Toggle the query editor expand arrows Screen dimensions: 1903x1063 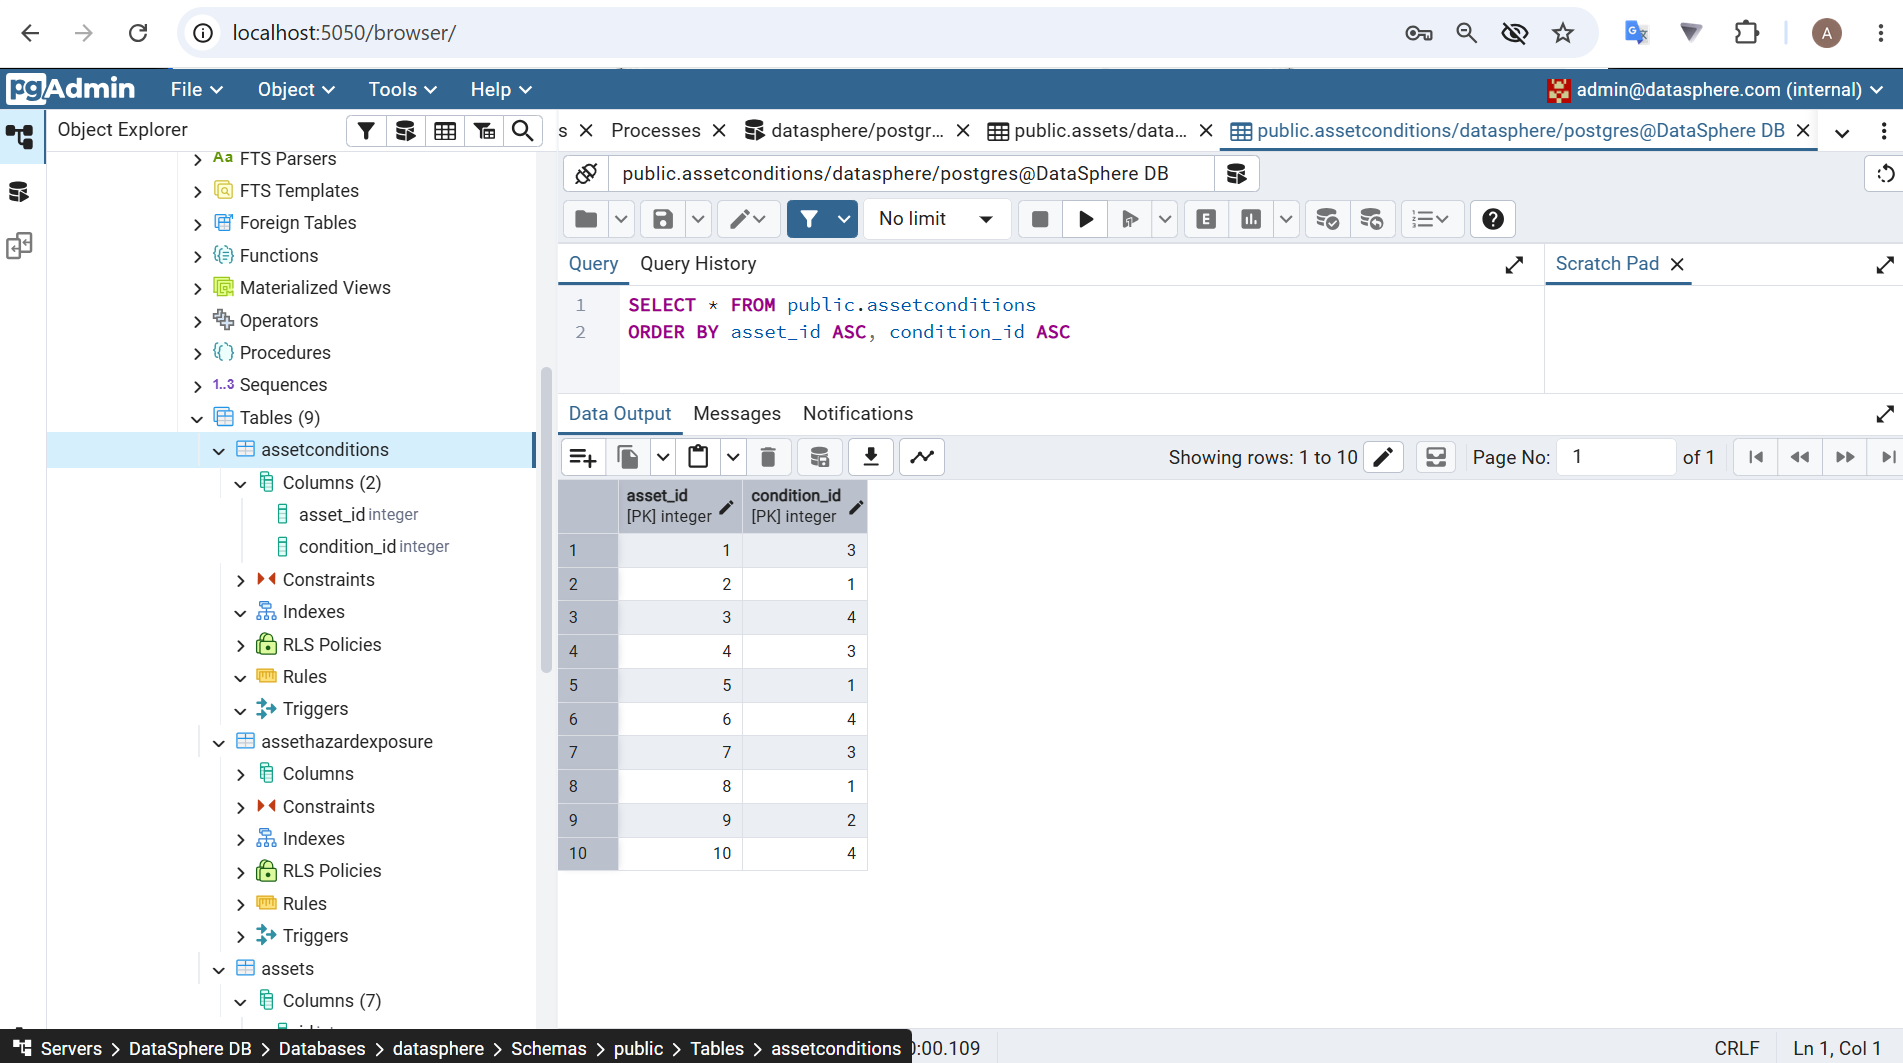coord(1515,265)
